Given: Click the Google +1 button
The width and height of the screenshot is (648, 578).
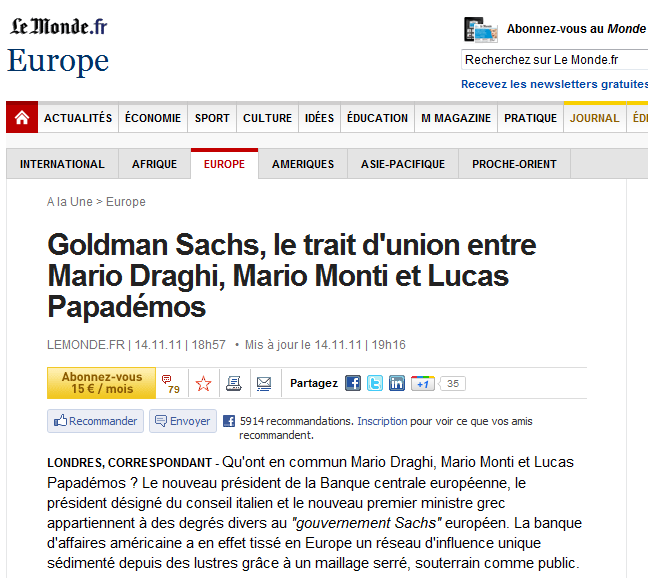Looking at the screenshot, I should point(423,383).
